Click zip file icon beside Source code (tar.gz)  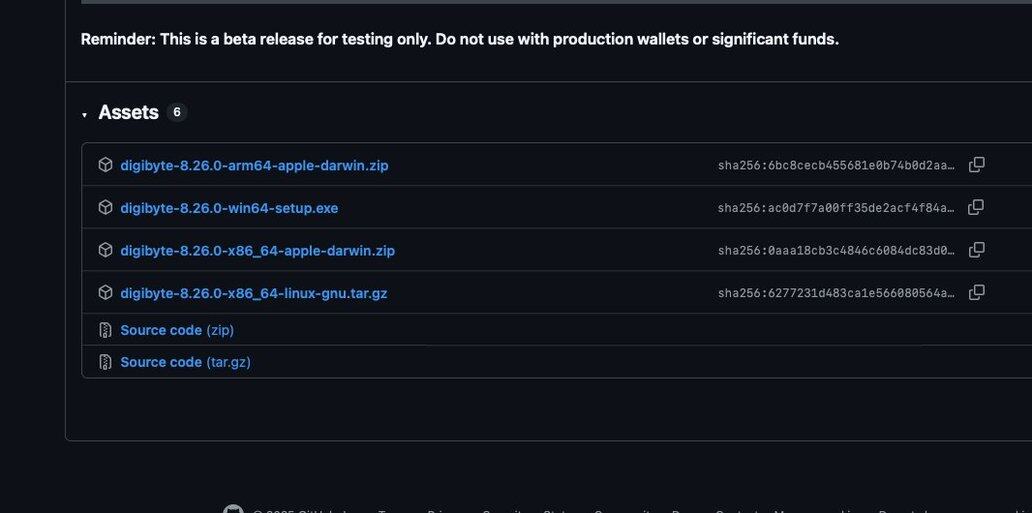(x=105, y=362)
